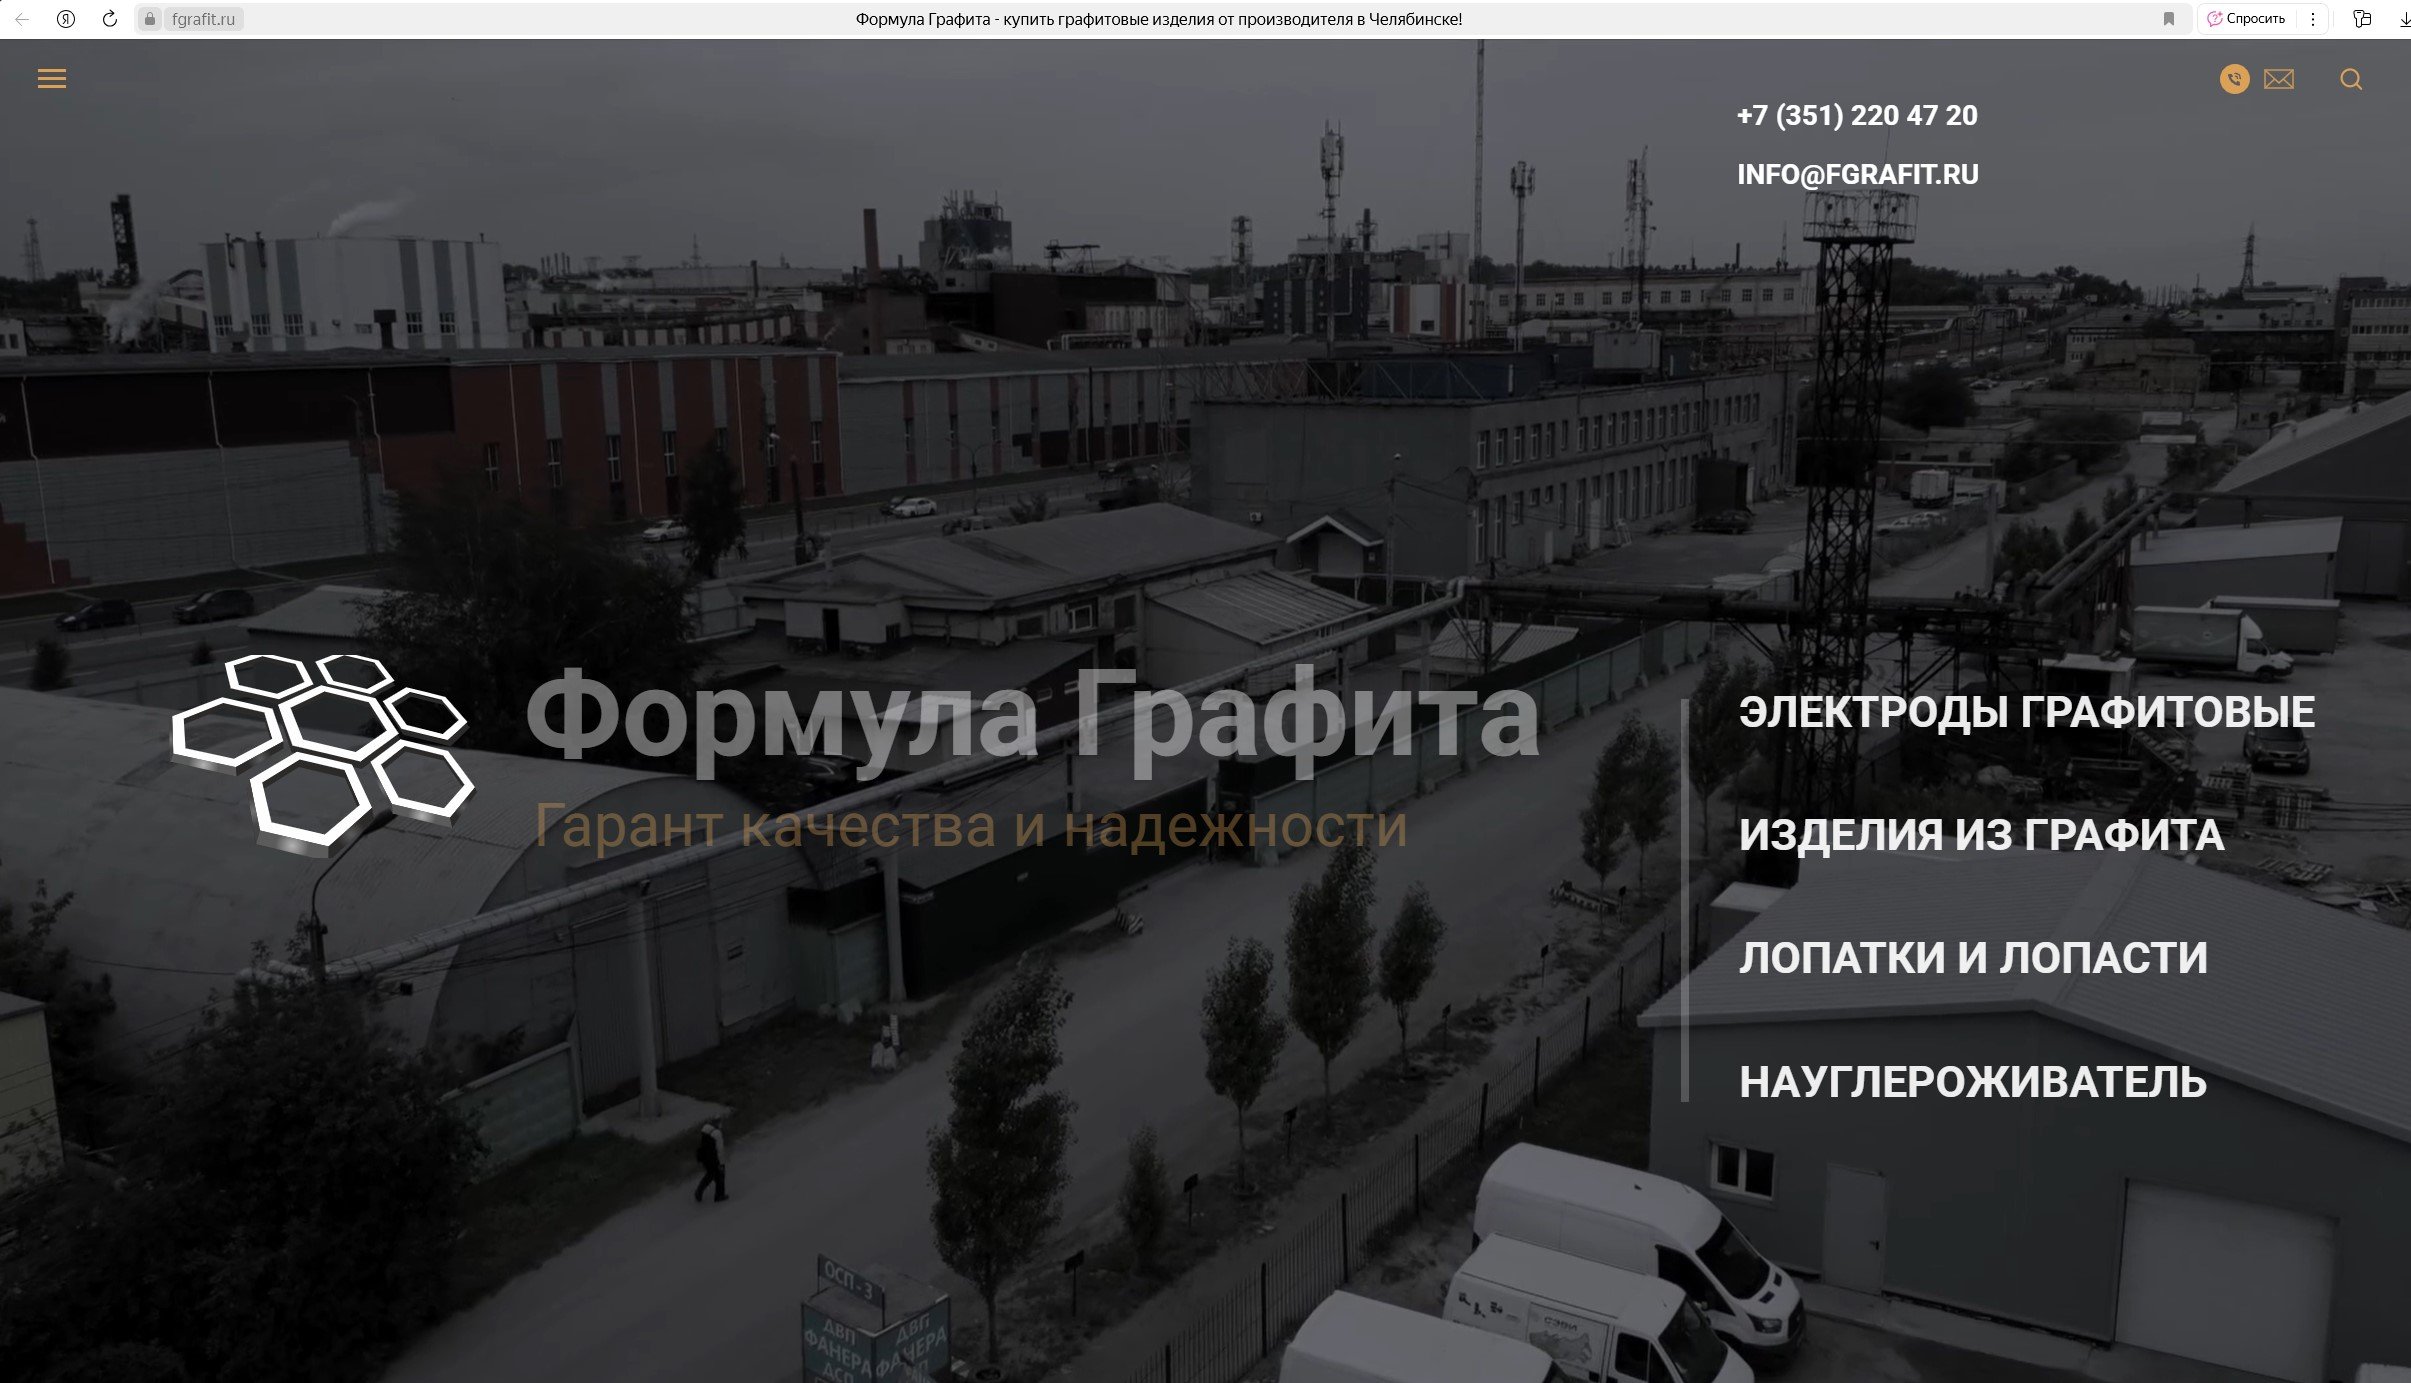
Task: Go back to the previous page
Action: pyautogui.click(x=22, y=19)
